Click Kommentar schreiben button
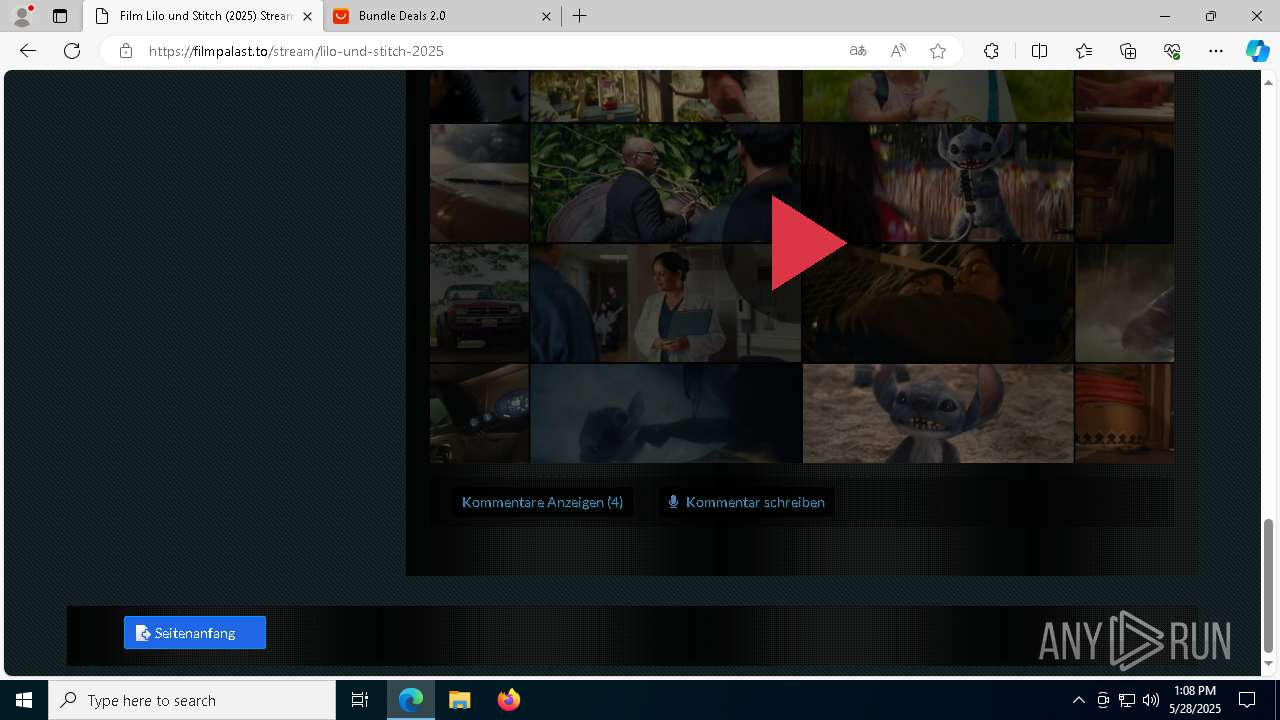 pos(746,502)
